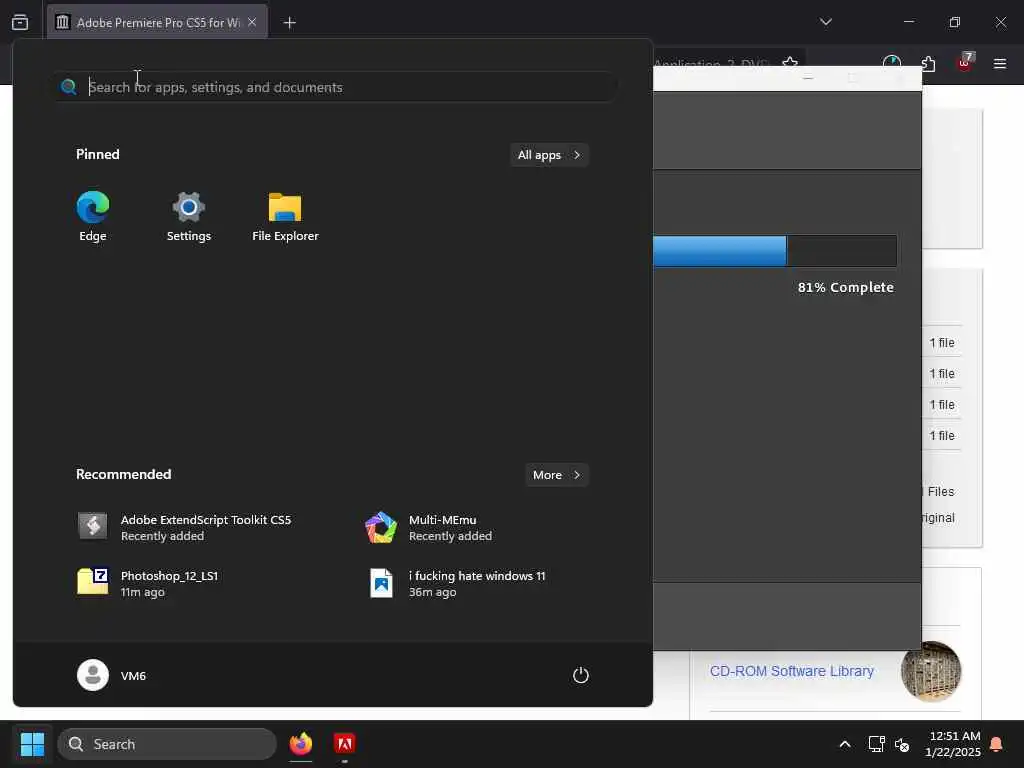Screen dimensions: 1024x768
Task: Open Firefox hamburger application menu
Action: click(1000, 63)
